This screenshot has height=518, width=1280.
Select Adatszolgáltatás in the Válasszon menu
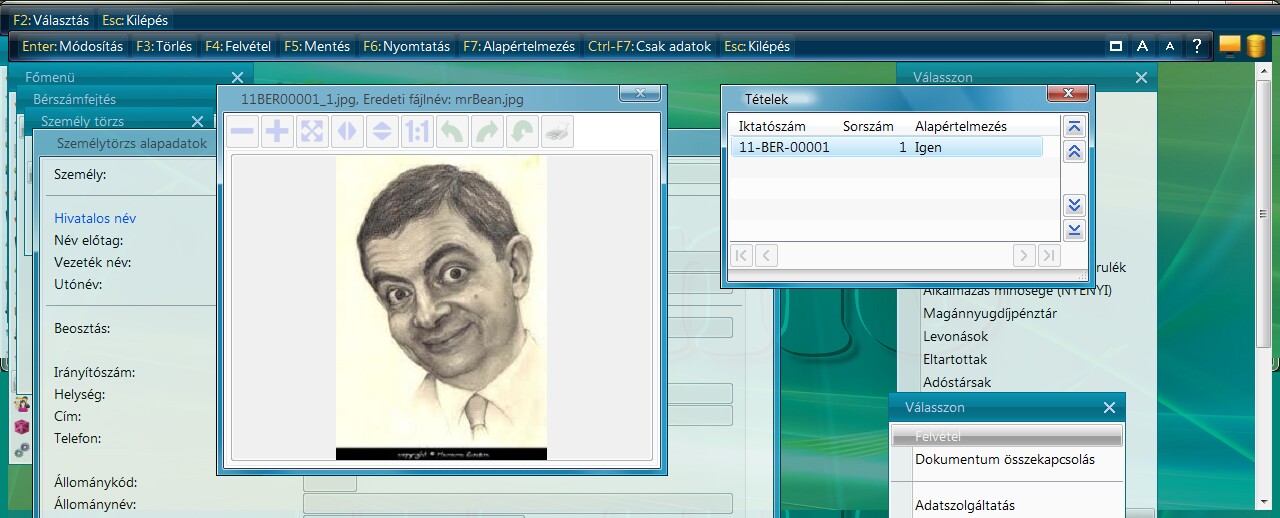tap(965, 506)
